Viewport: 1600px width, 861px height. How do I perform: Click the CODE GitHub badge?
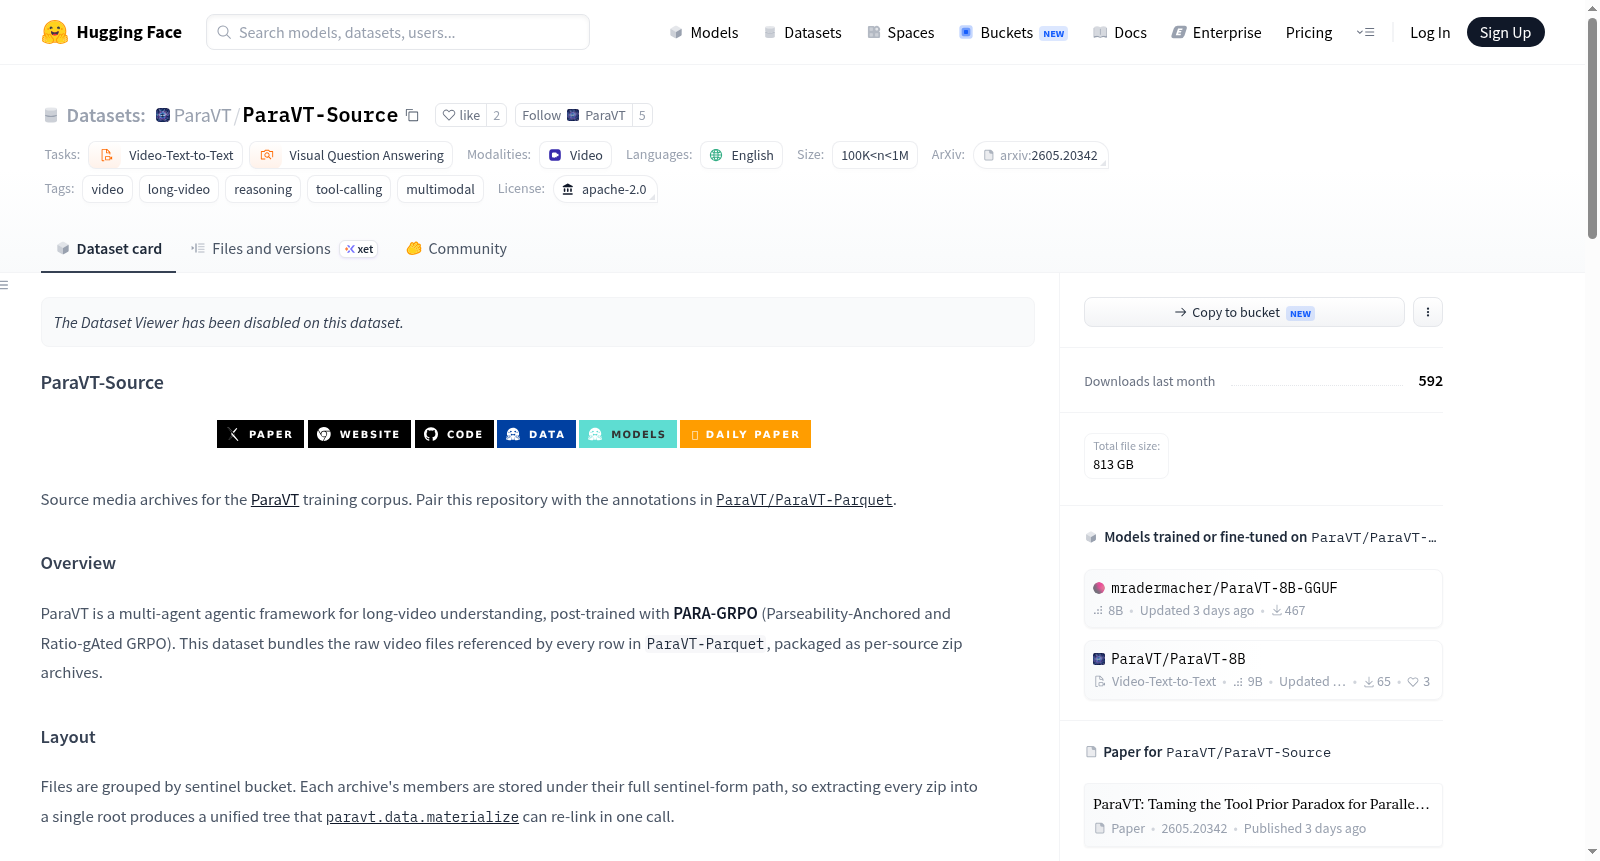(x=454, y=434)
